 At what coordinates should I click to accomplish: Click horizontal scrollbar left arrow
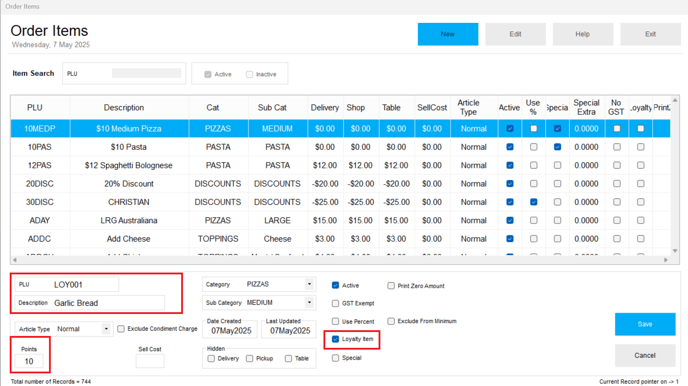(14, 260)
